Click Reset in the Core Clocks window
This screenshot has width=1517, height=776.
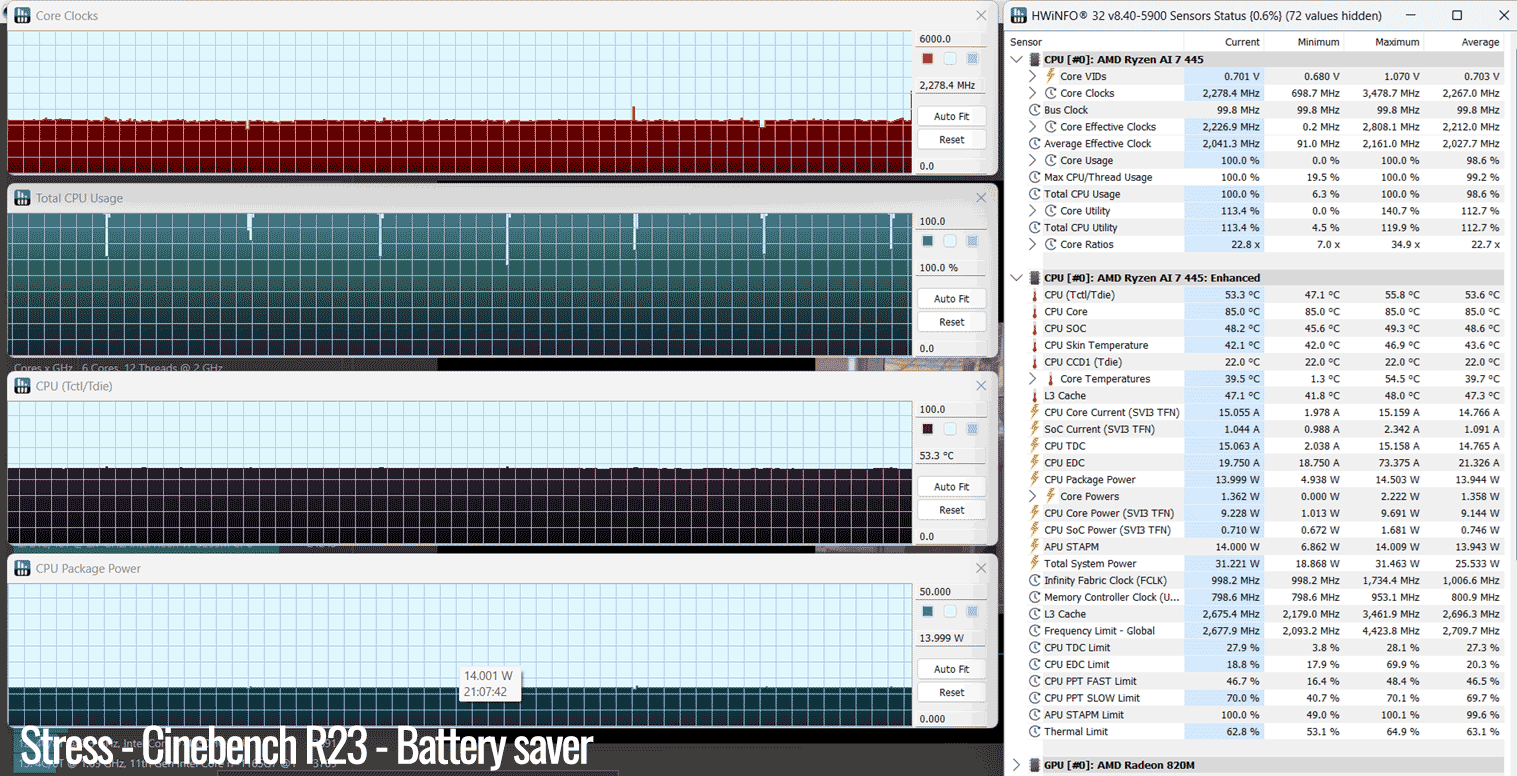pyautogui.click(x=951, y=140)
